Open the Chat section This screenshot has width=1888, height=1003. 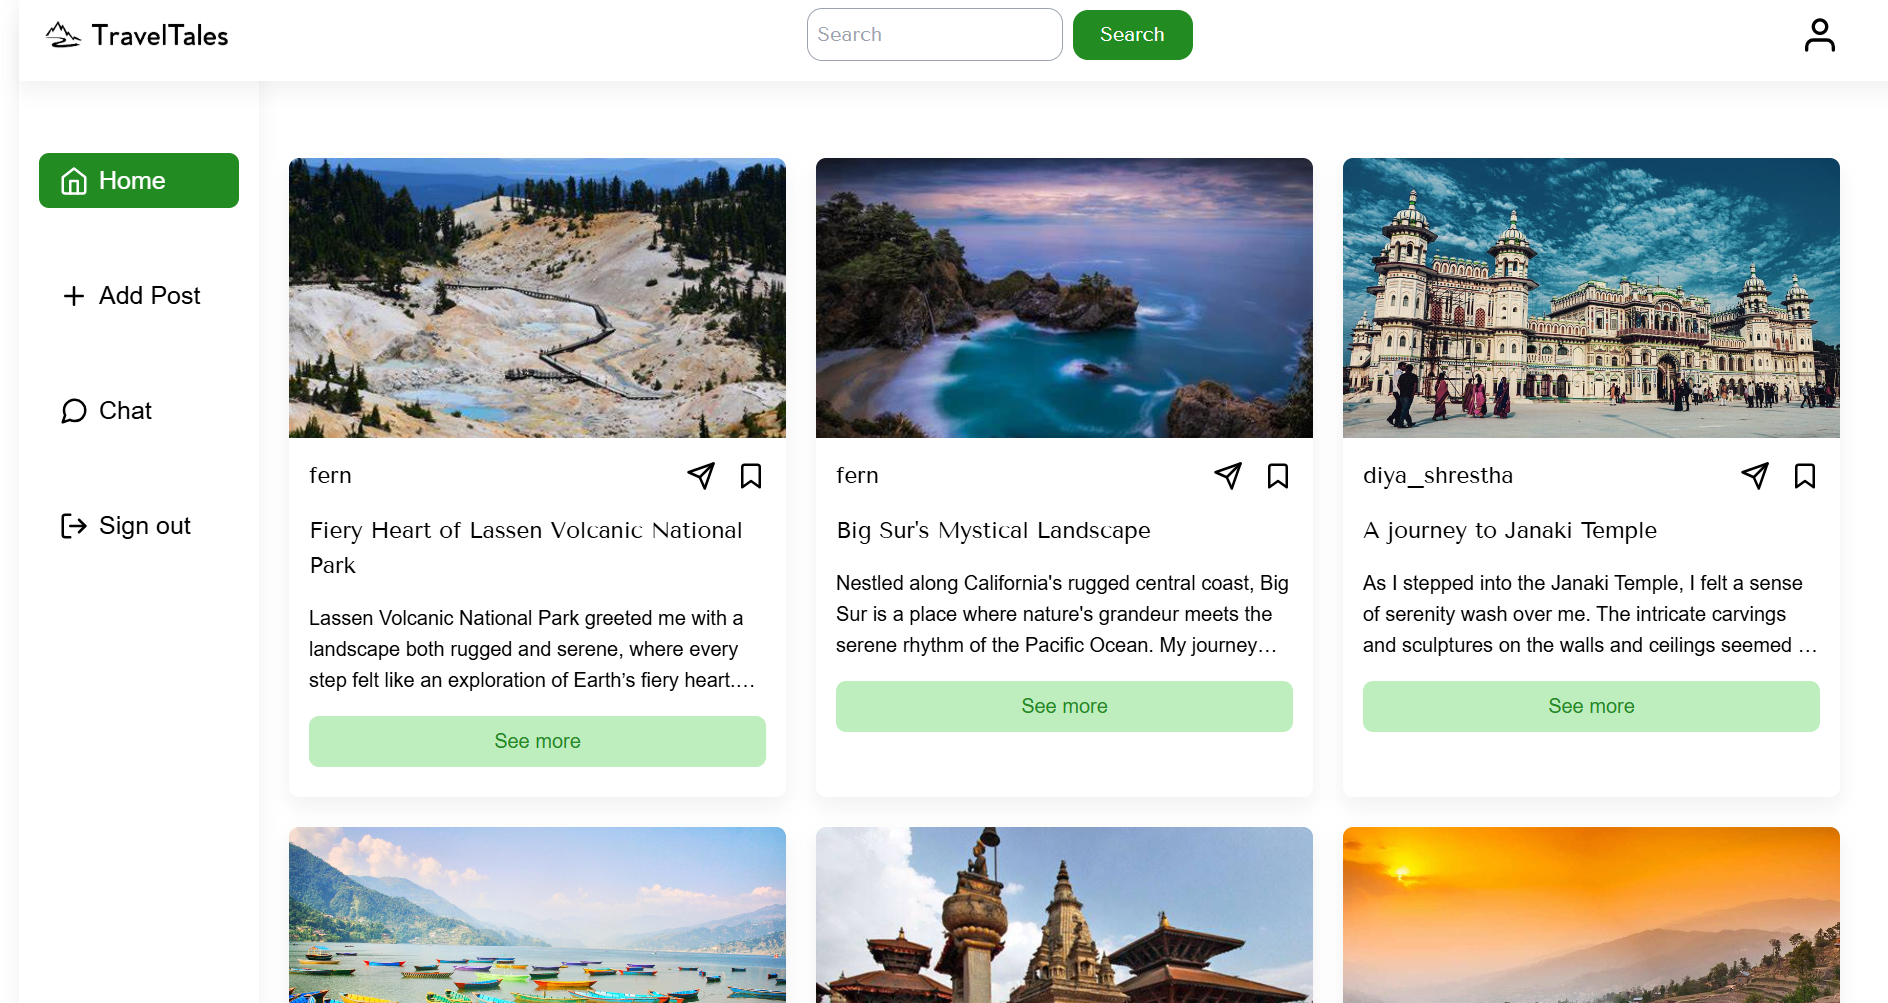[x=107, y=411]
